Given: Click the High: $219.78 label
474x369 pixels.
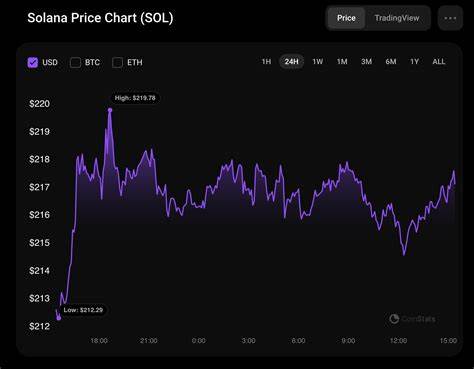Looking at the screenshot, I should [x=135, y=98].
